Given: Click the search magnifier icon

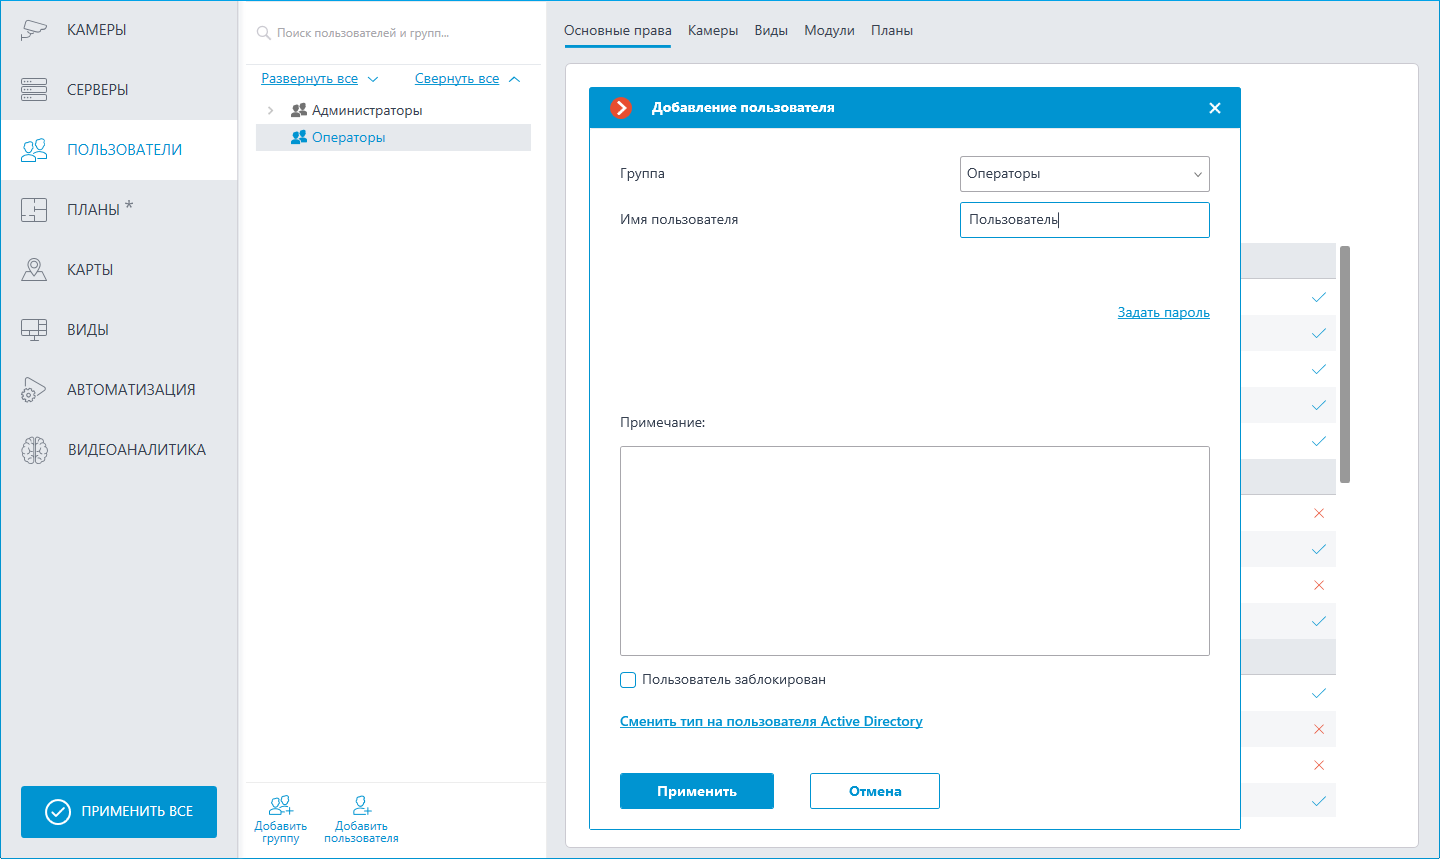Looking at the screenshot, I should click(264, 33).
